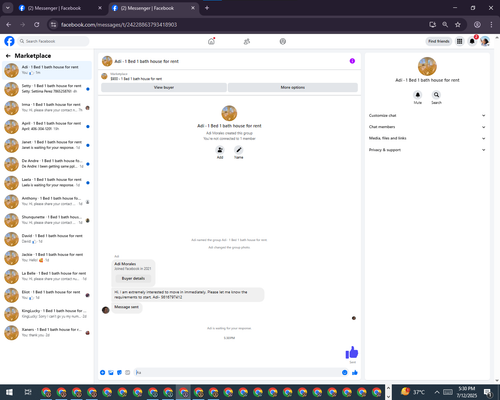This screenshot has height=400, width=500.
Task: Open more actions plus icon in composer
Action: click(103, 372)
